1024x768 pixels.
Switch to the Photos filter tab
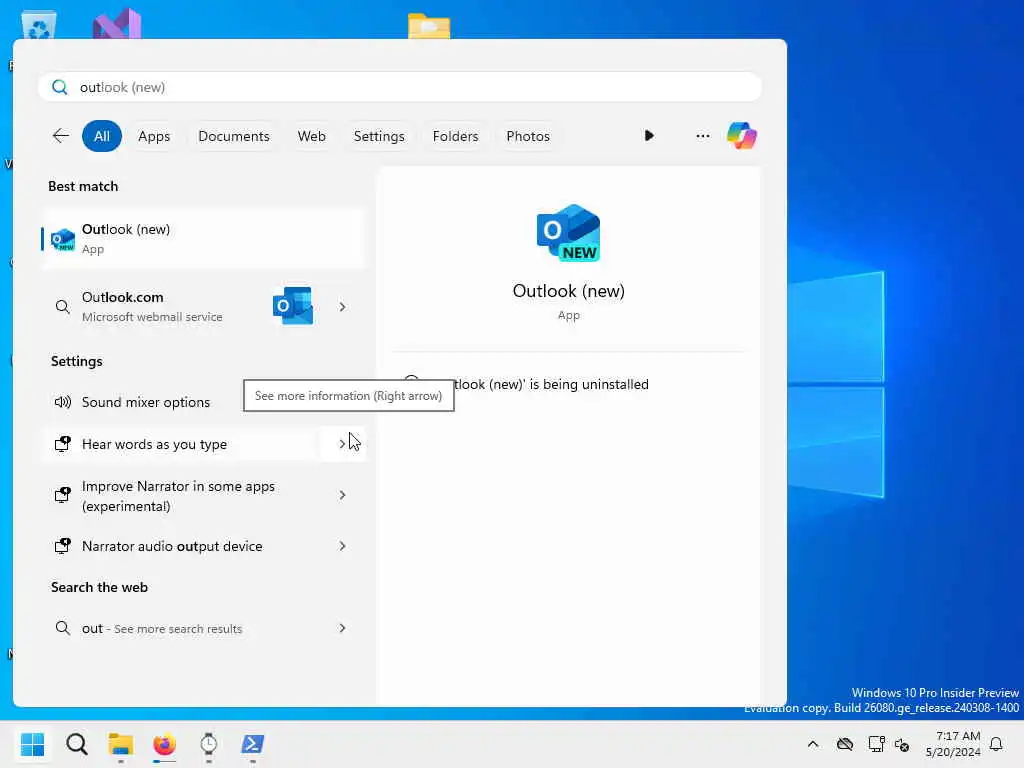tap(528, 136)
